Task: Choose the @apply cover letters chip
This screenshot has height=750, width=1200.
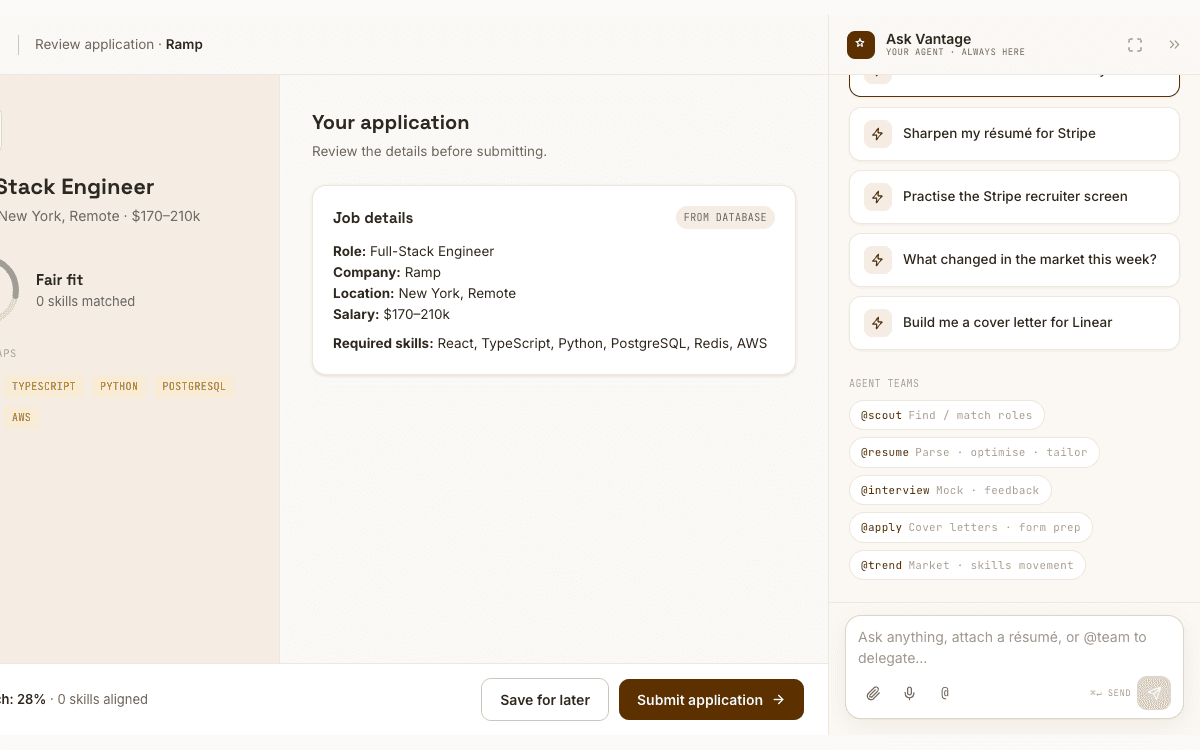Action: 971,527
